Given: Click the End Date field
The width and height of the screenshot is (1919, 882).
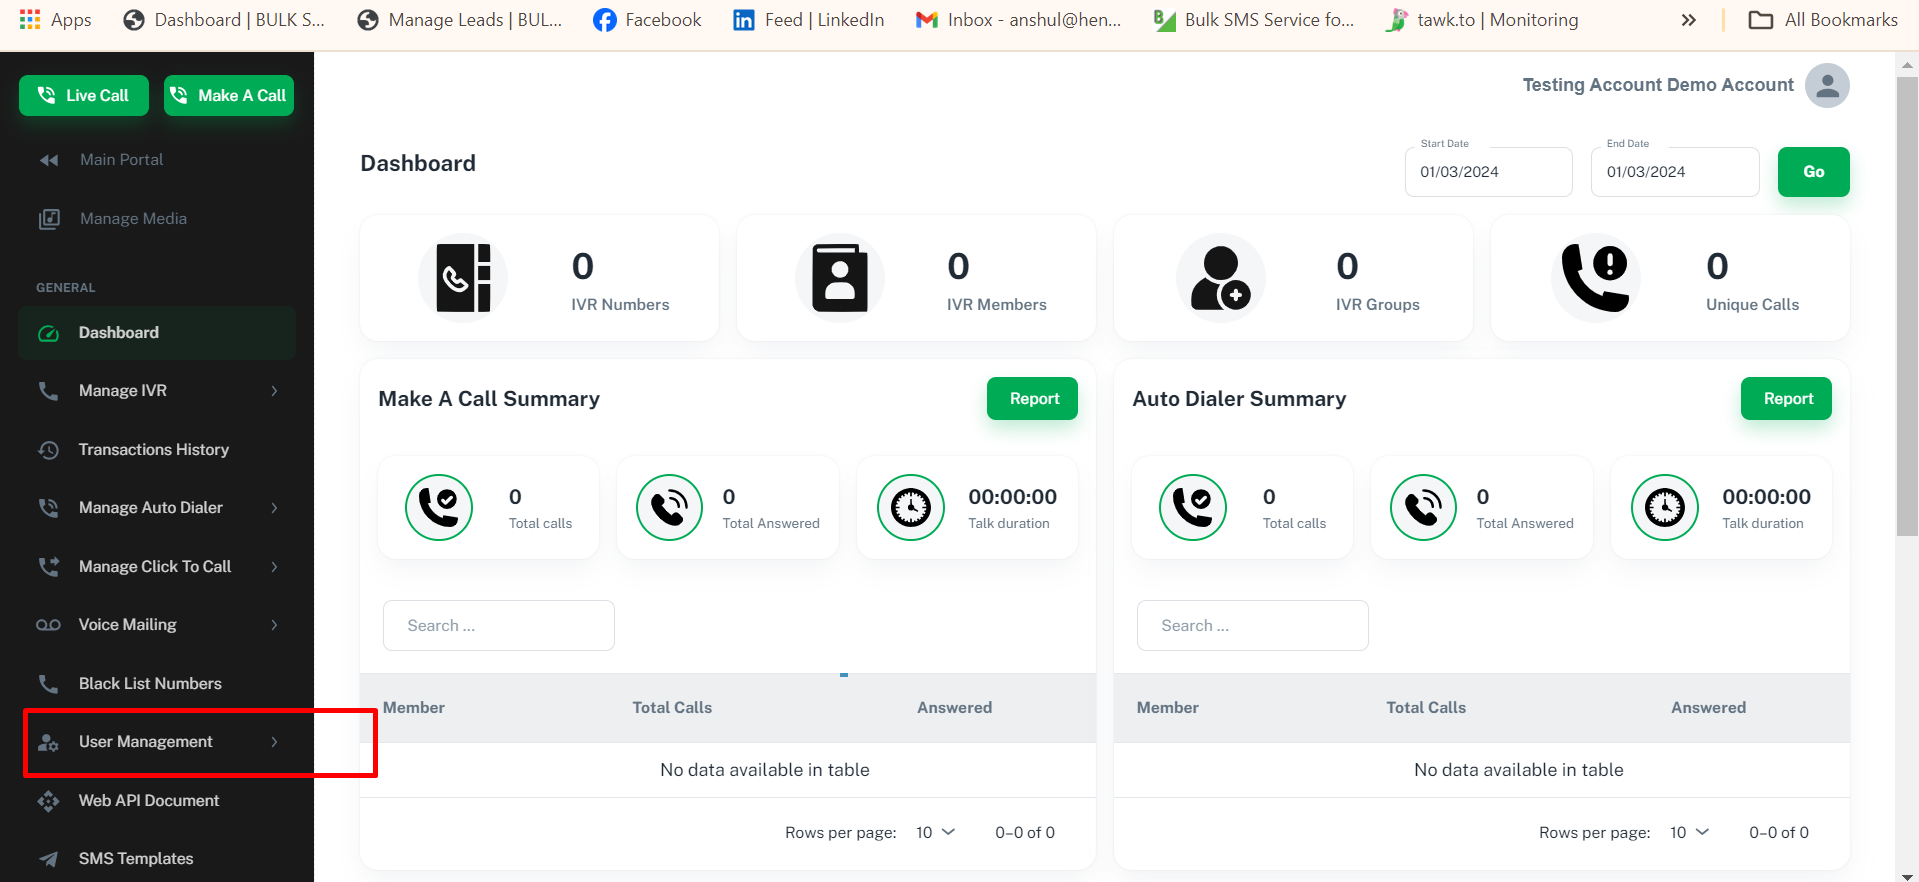Looking at the screenshot, I should (x=1675, y=172).
